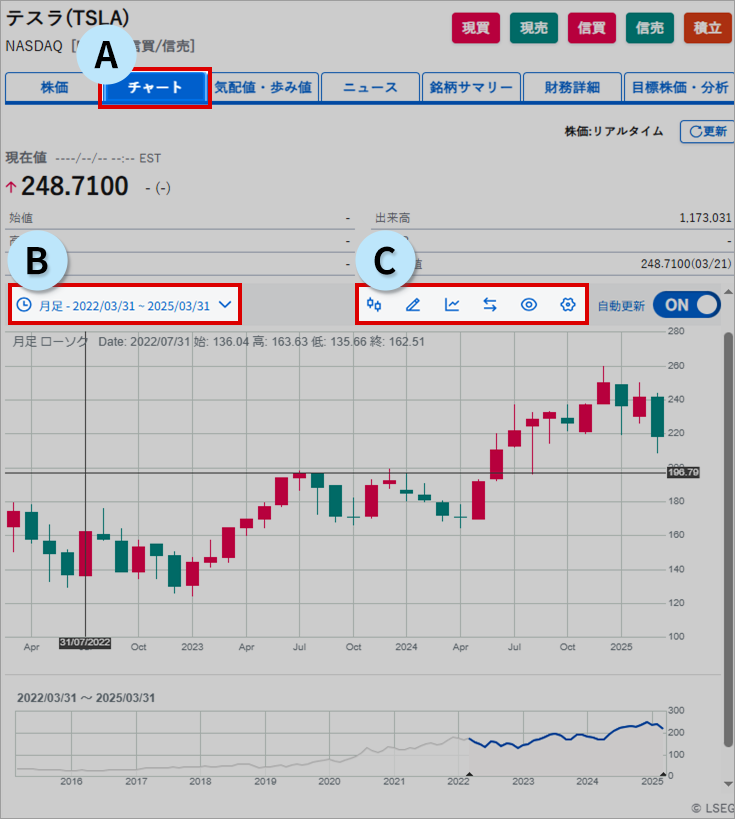Click the テスラ(TSLA) title
735x819 pixels.
coord(67,18)
